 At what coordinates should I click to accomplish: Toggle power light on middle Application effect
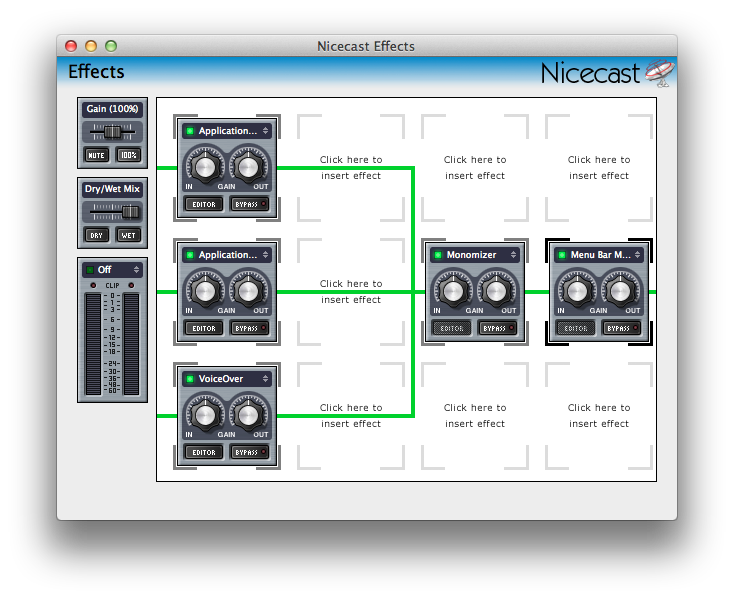point(190,255)
